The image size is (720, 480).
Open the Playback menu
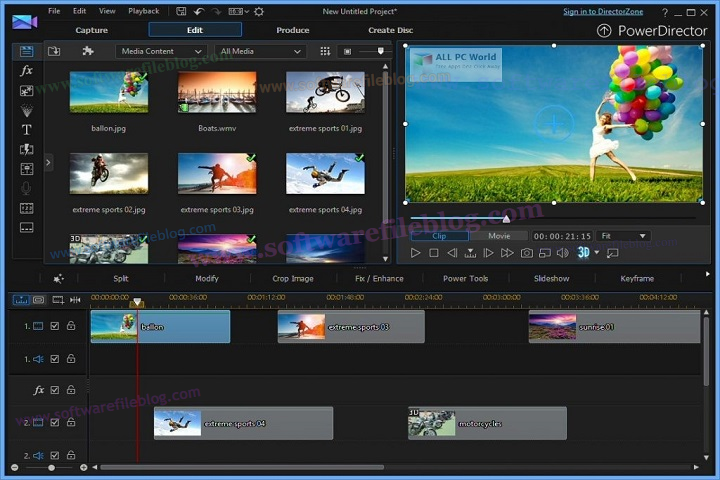point(144,11)
